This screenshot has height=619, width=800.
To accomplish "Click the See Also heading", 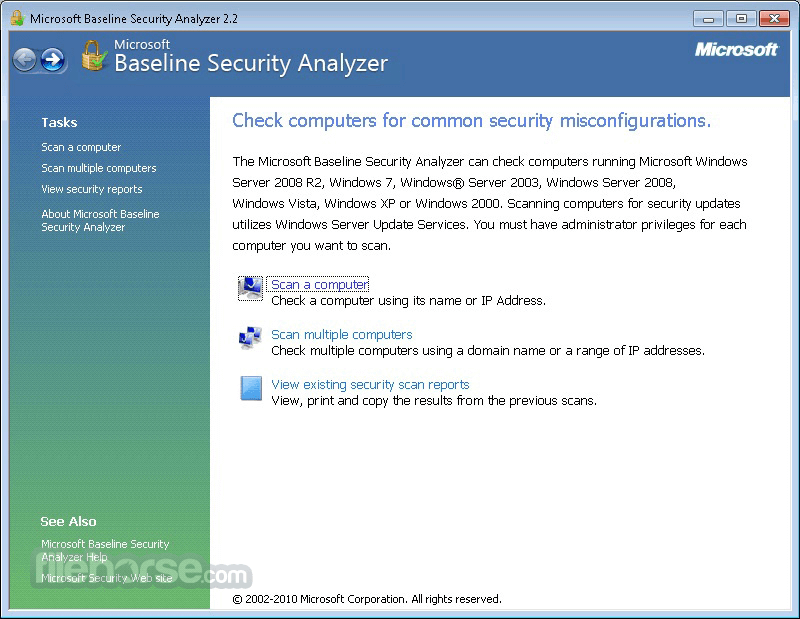I will pyautogui.click(x=68, y=522).
